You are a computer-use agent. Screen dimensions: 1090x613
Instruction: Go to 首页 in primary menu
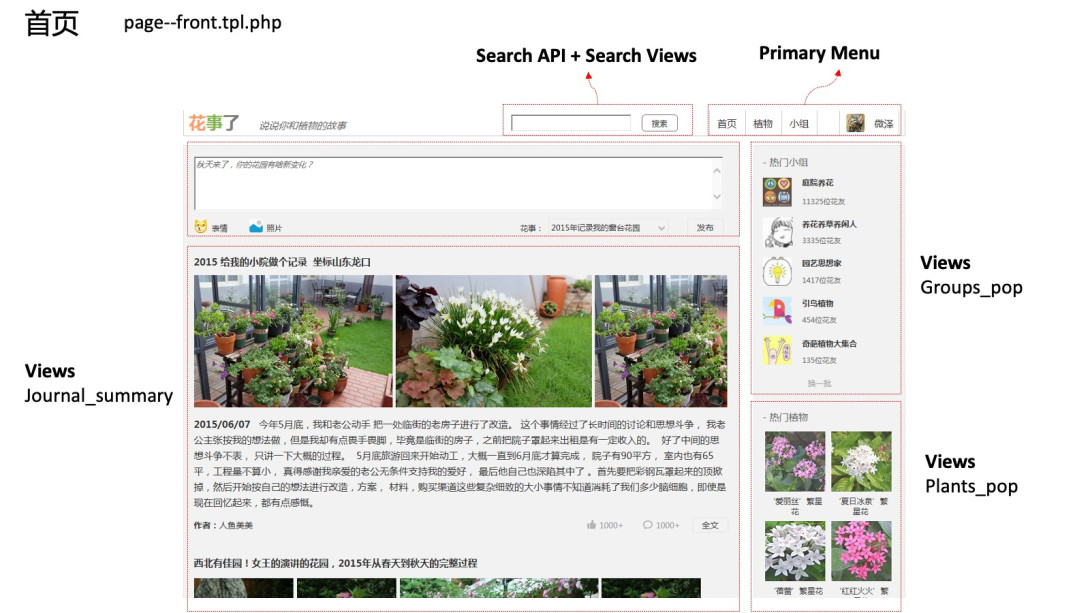[x=726, y=124]
